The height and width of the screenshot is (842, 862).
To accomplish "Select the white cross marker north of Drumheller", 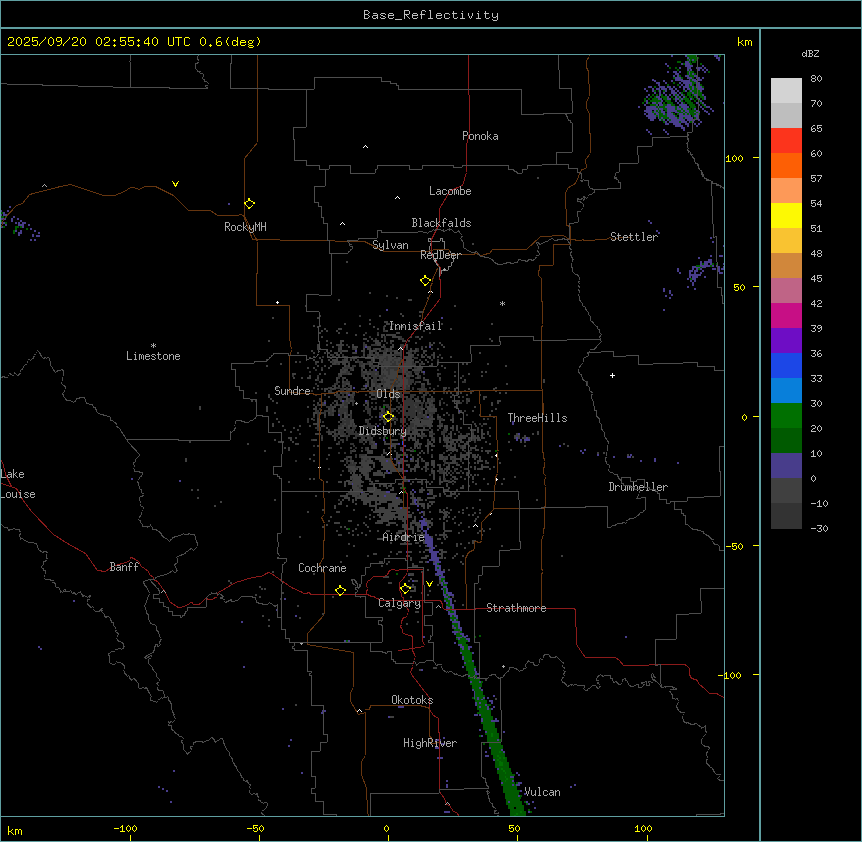I will click(x=612, y=375).
